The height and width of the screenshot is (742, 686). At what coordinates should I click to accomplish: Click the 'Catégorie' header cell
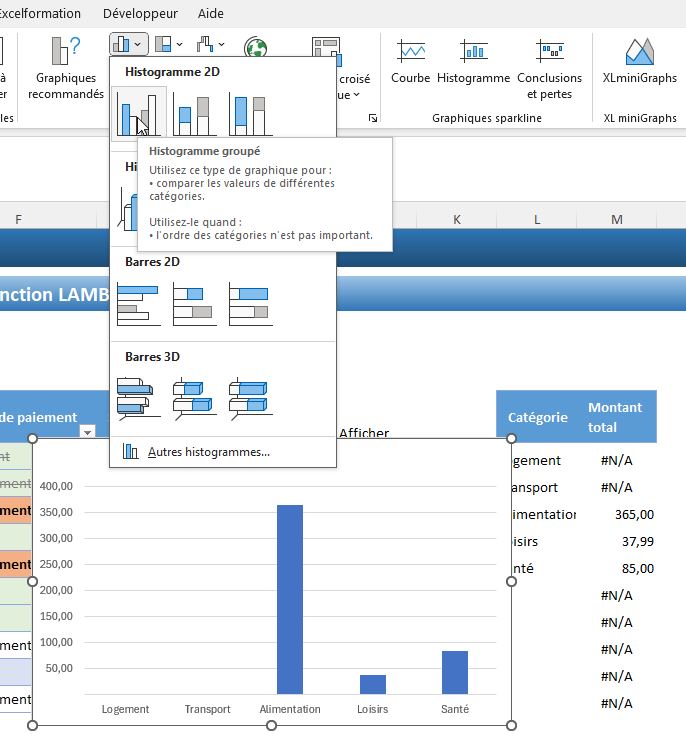pyautogui.click(x=537, y=417)
